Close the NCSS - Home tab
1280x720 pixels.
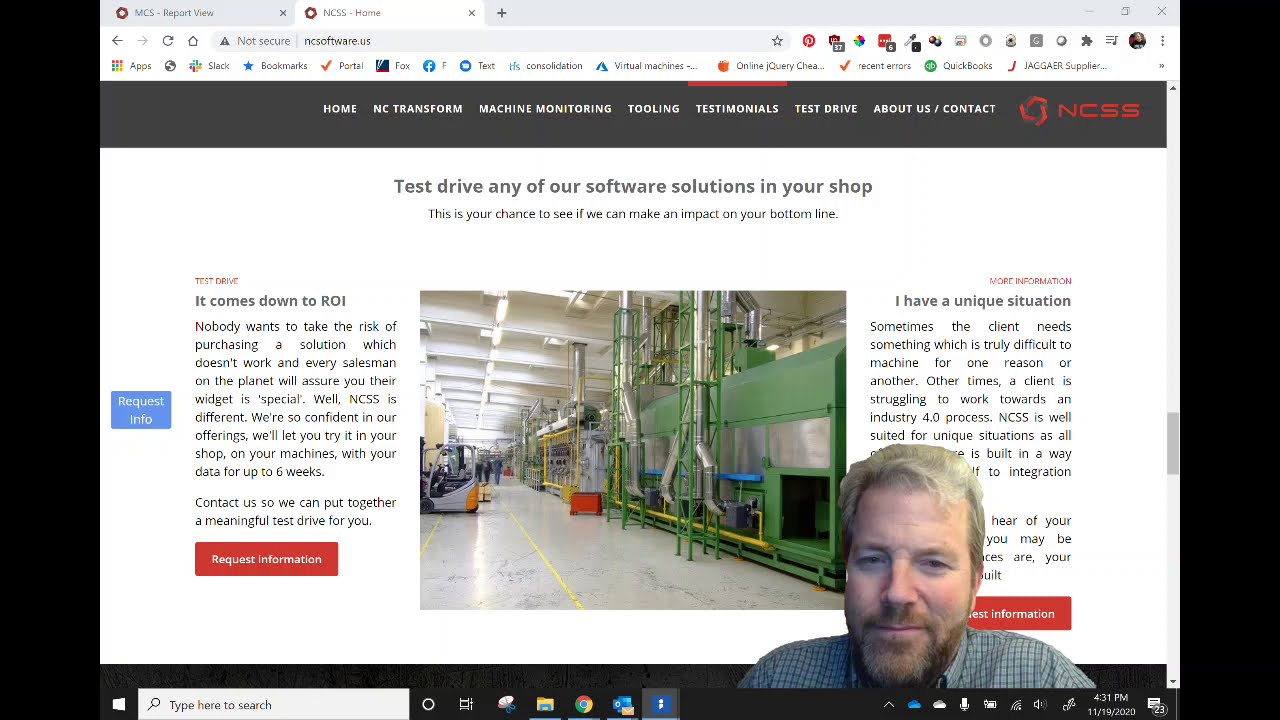pyautogui.click(x=471, y=13)
